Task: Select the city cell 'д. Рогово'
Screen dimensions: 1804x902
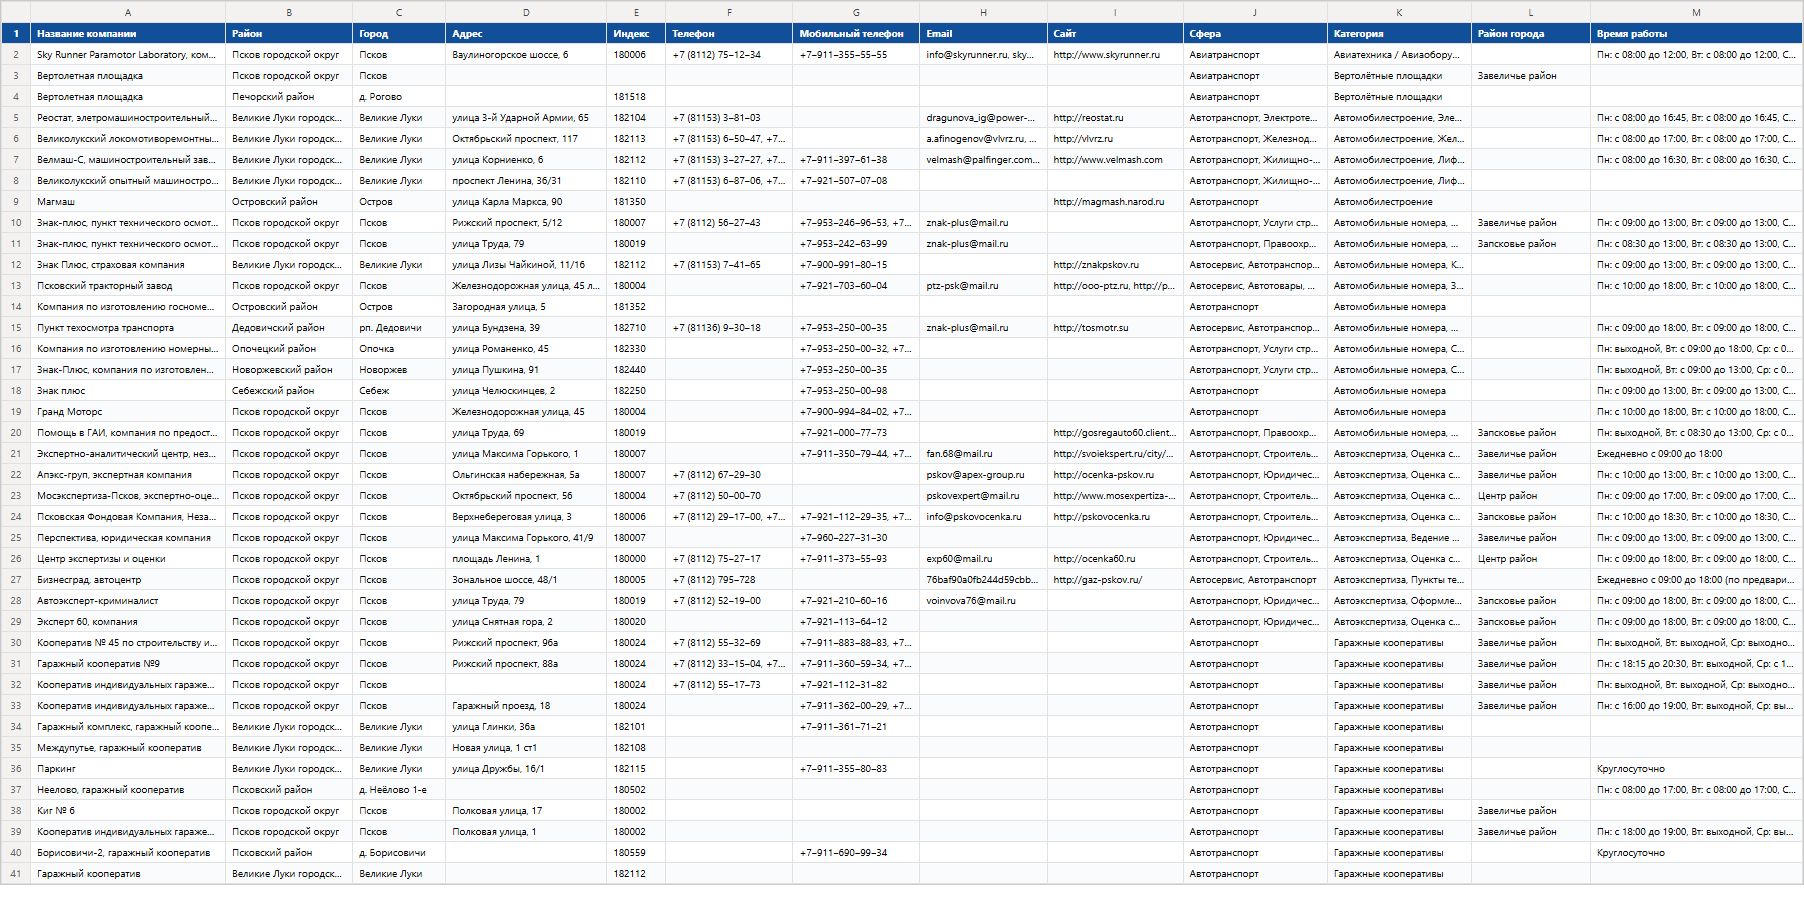Action: pos(399,97)
